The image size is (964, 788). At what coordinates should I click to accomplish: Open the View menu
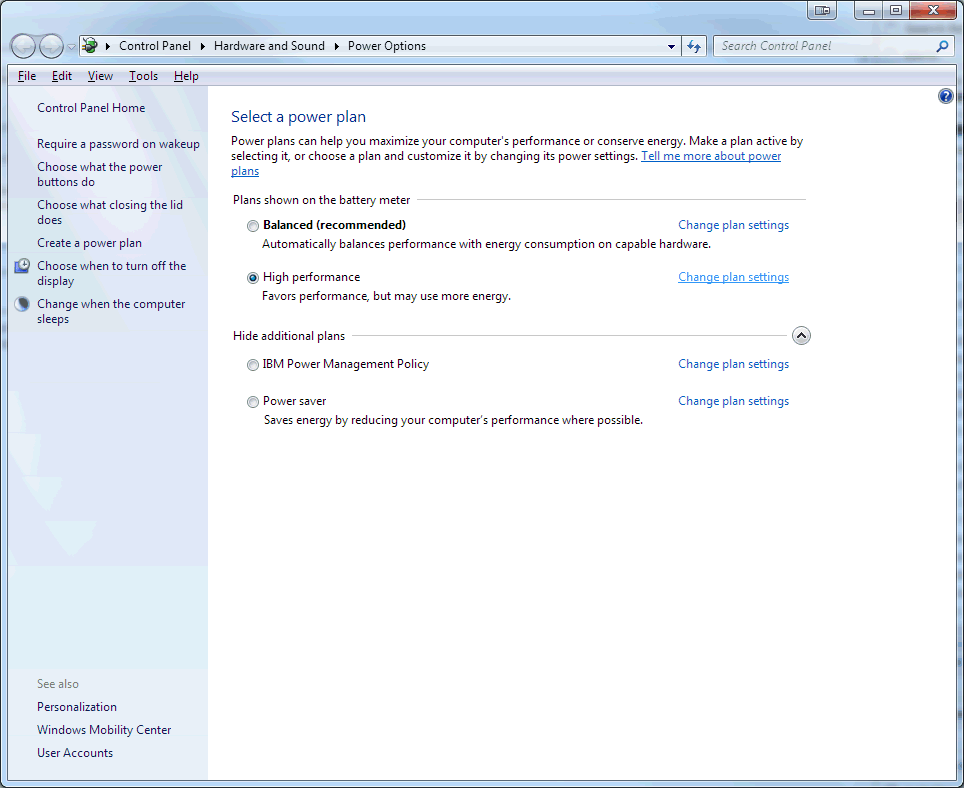click(x=100, y=75)
